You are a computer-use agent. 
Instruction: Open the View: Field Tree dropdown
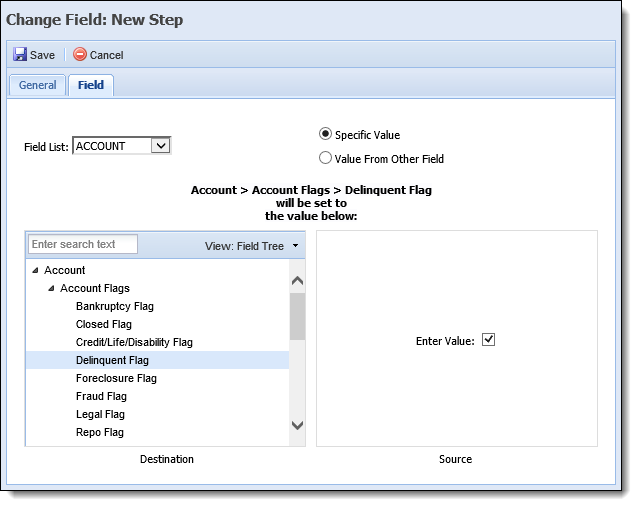(252, 246)
